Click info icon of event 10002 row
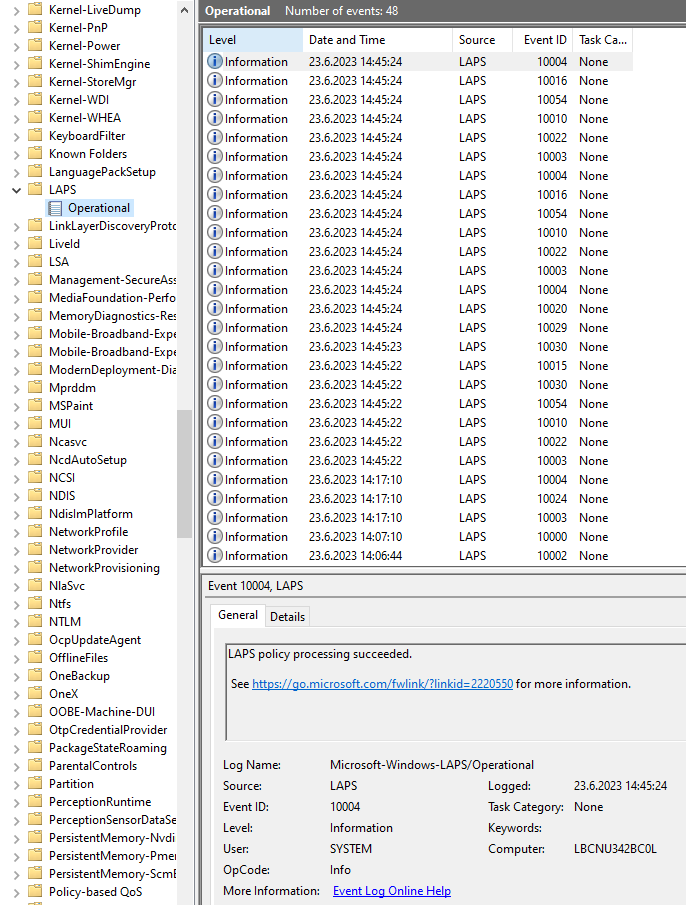 (x=215, y=555)
